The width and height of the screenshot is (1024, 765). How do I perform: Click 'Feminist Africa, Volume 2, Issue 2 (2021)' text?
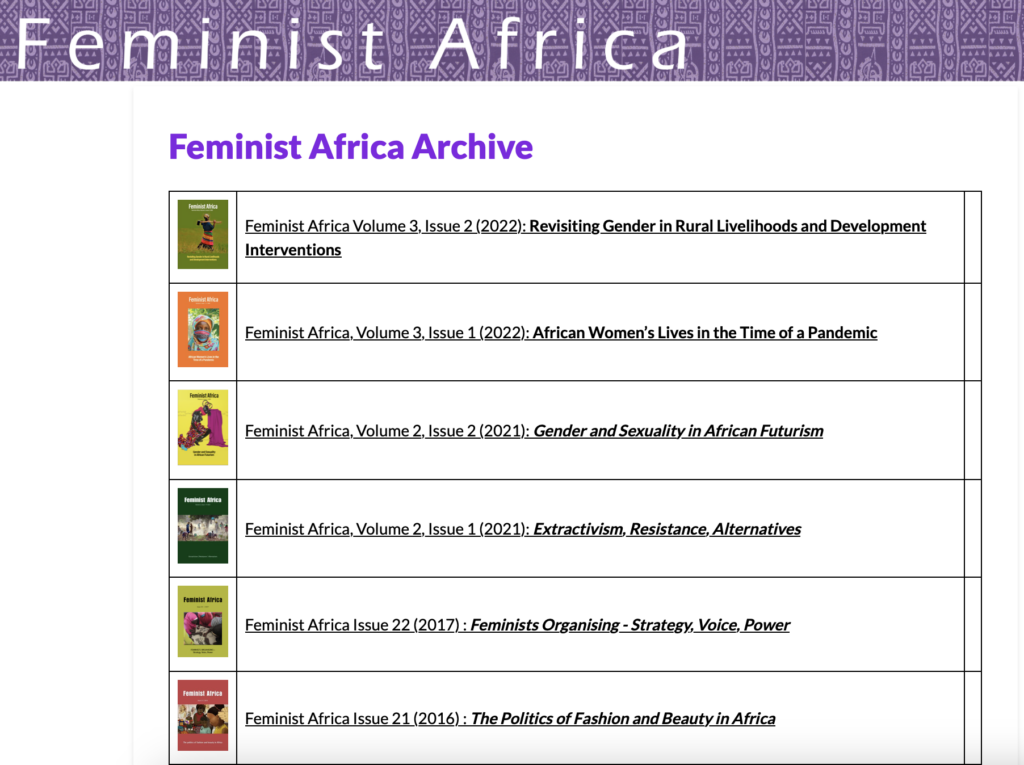point(386,431)
